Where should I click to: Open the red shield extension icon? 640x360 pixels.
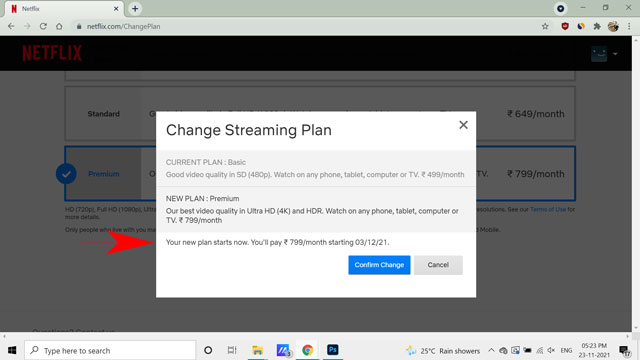[x=565, y=26]
